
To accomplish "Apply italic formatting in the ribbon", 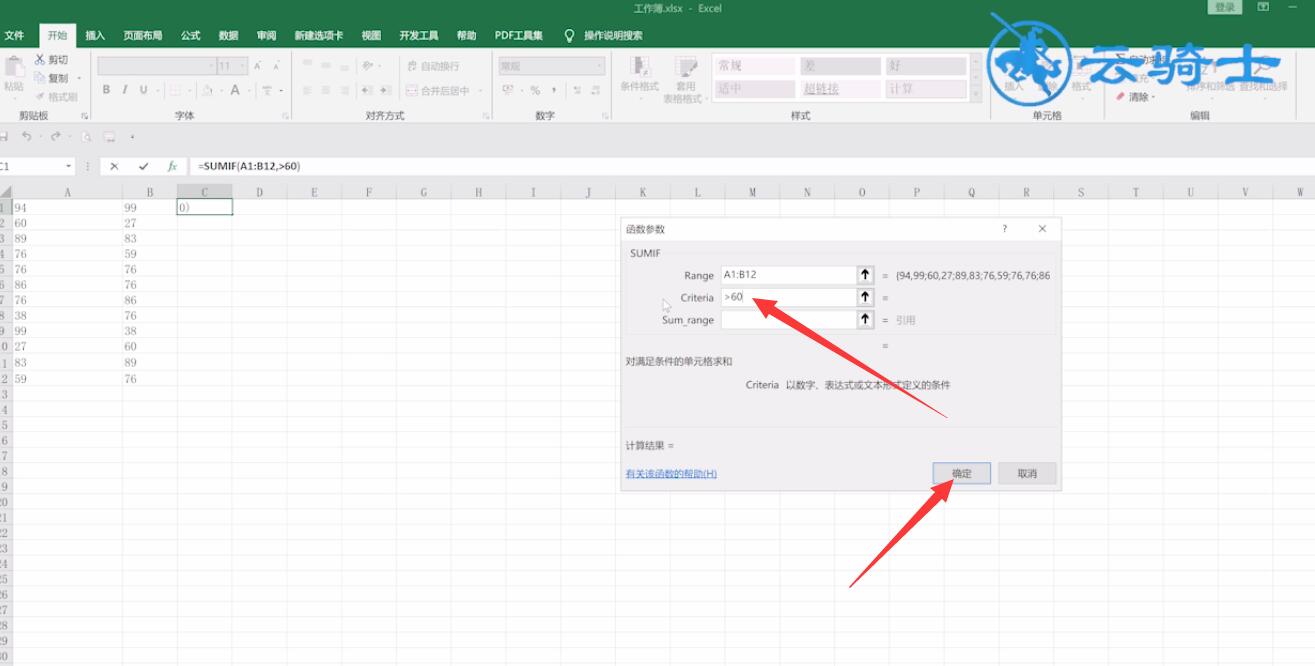I will 126,90.
